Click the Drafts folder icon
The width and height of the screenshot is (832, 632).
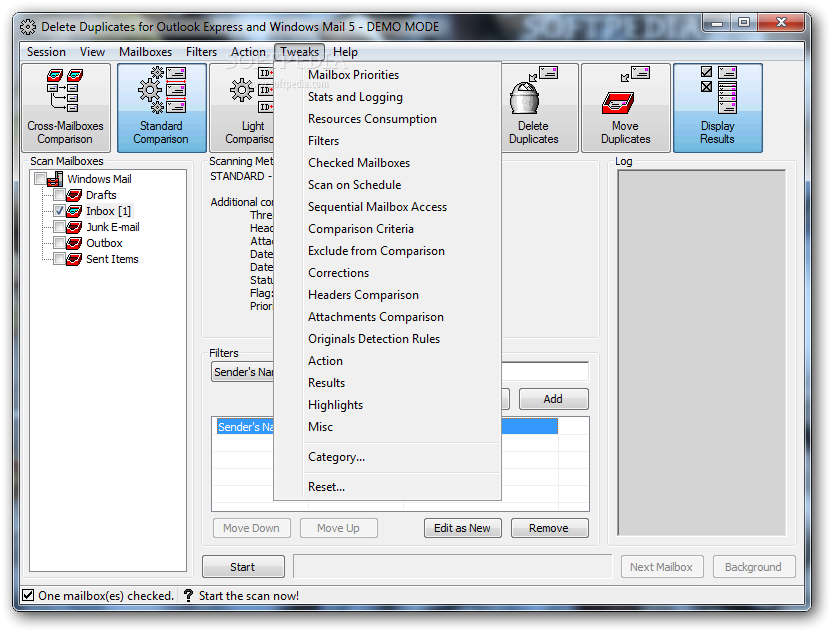pos(74,195)
